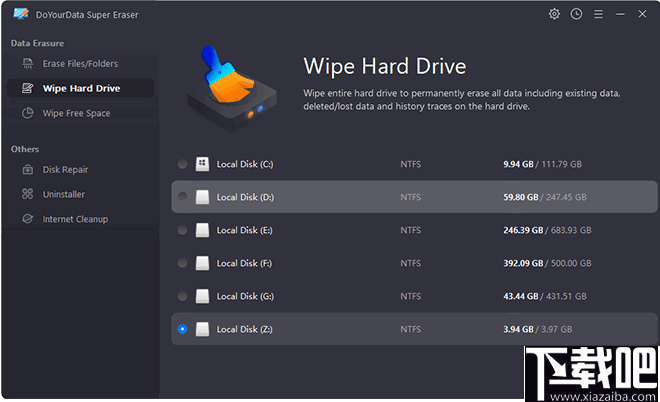Click the toolbox icon beside Disk Repair
Screen dimensions: 660x402
[28, 170]
